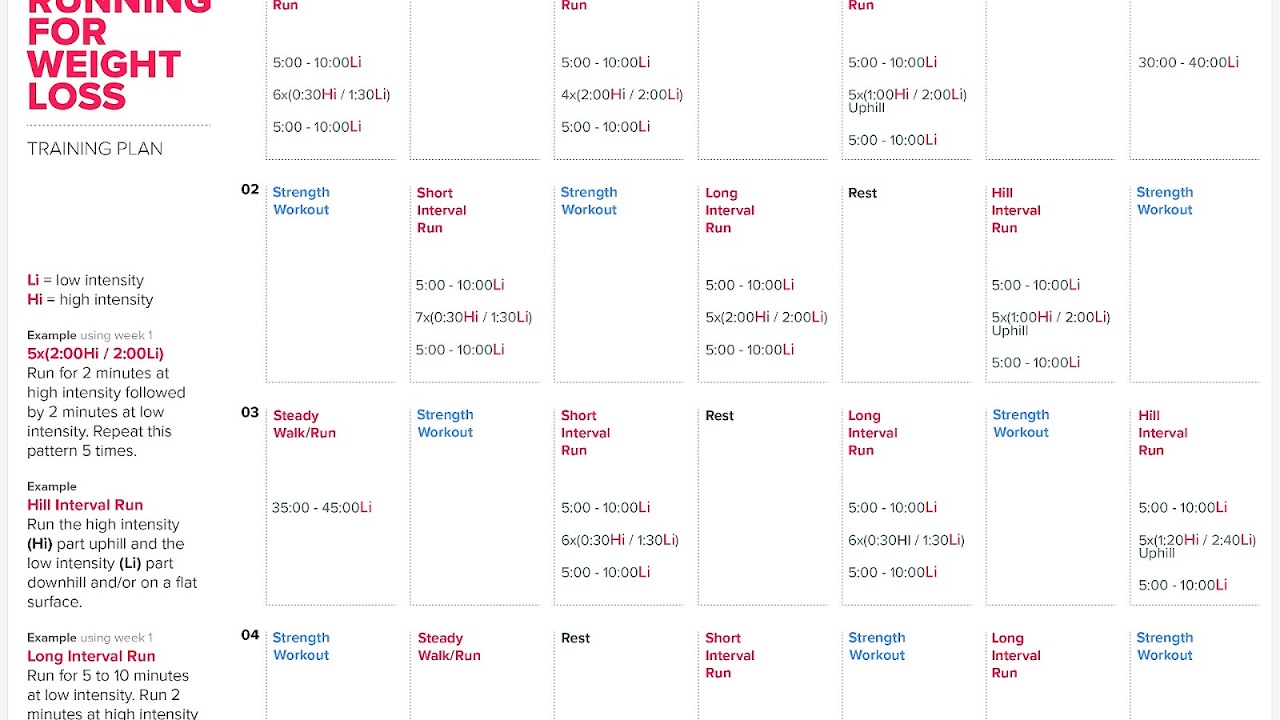The image size is (1280, 720).
Task: Open week 02 Long Interval Run heading
Action: (x=729, y=210)
